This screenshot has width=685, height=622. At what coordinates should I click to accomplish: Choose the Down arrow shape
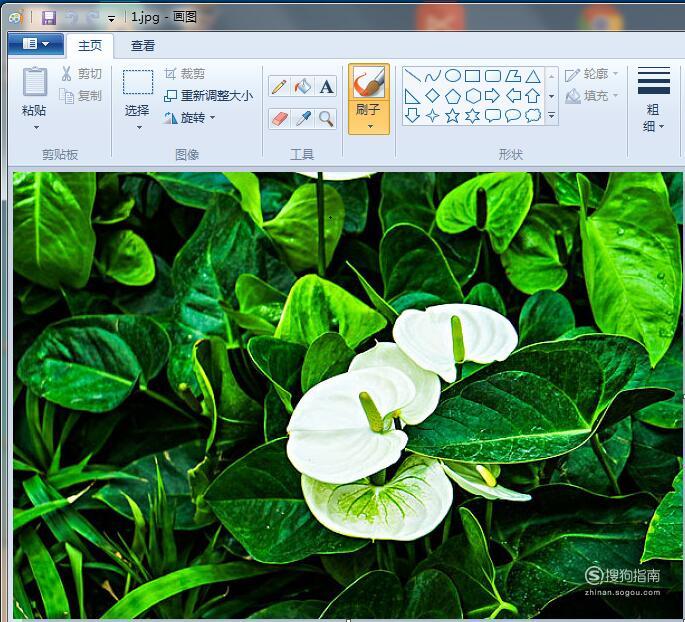click(412, 115)
